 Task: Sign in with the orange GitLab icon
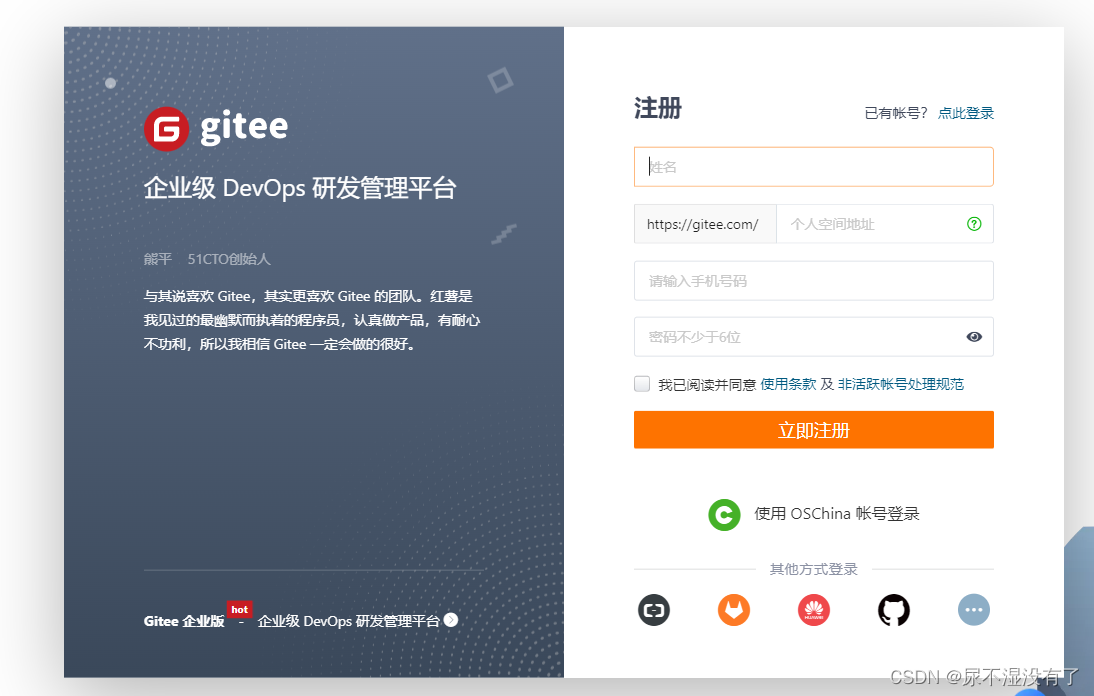click(x=734, y=610)
